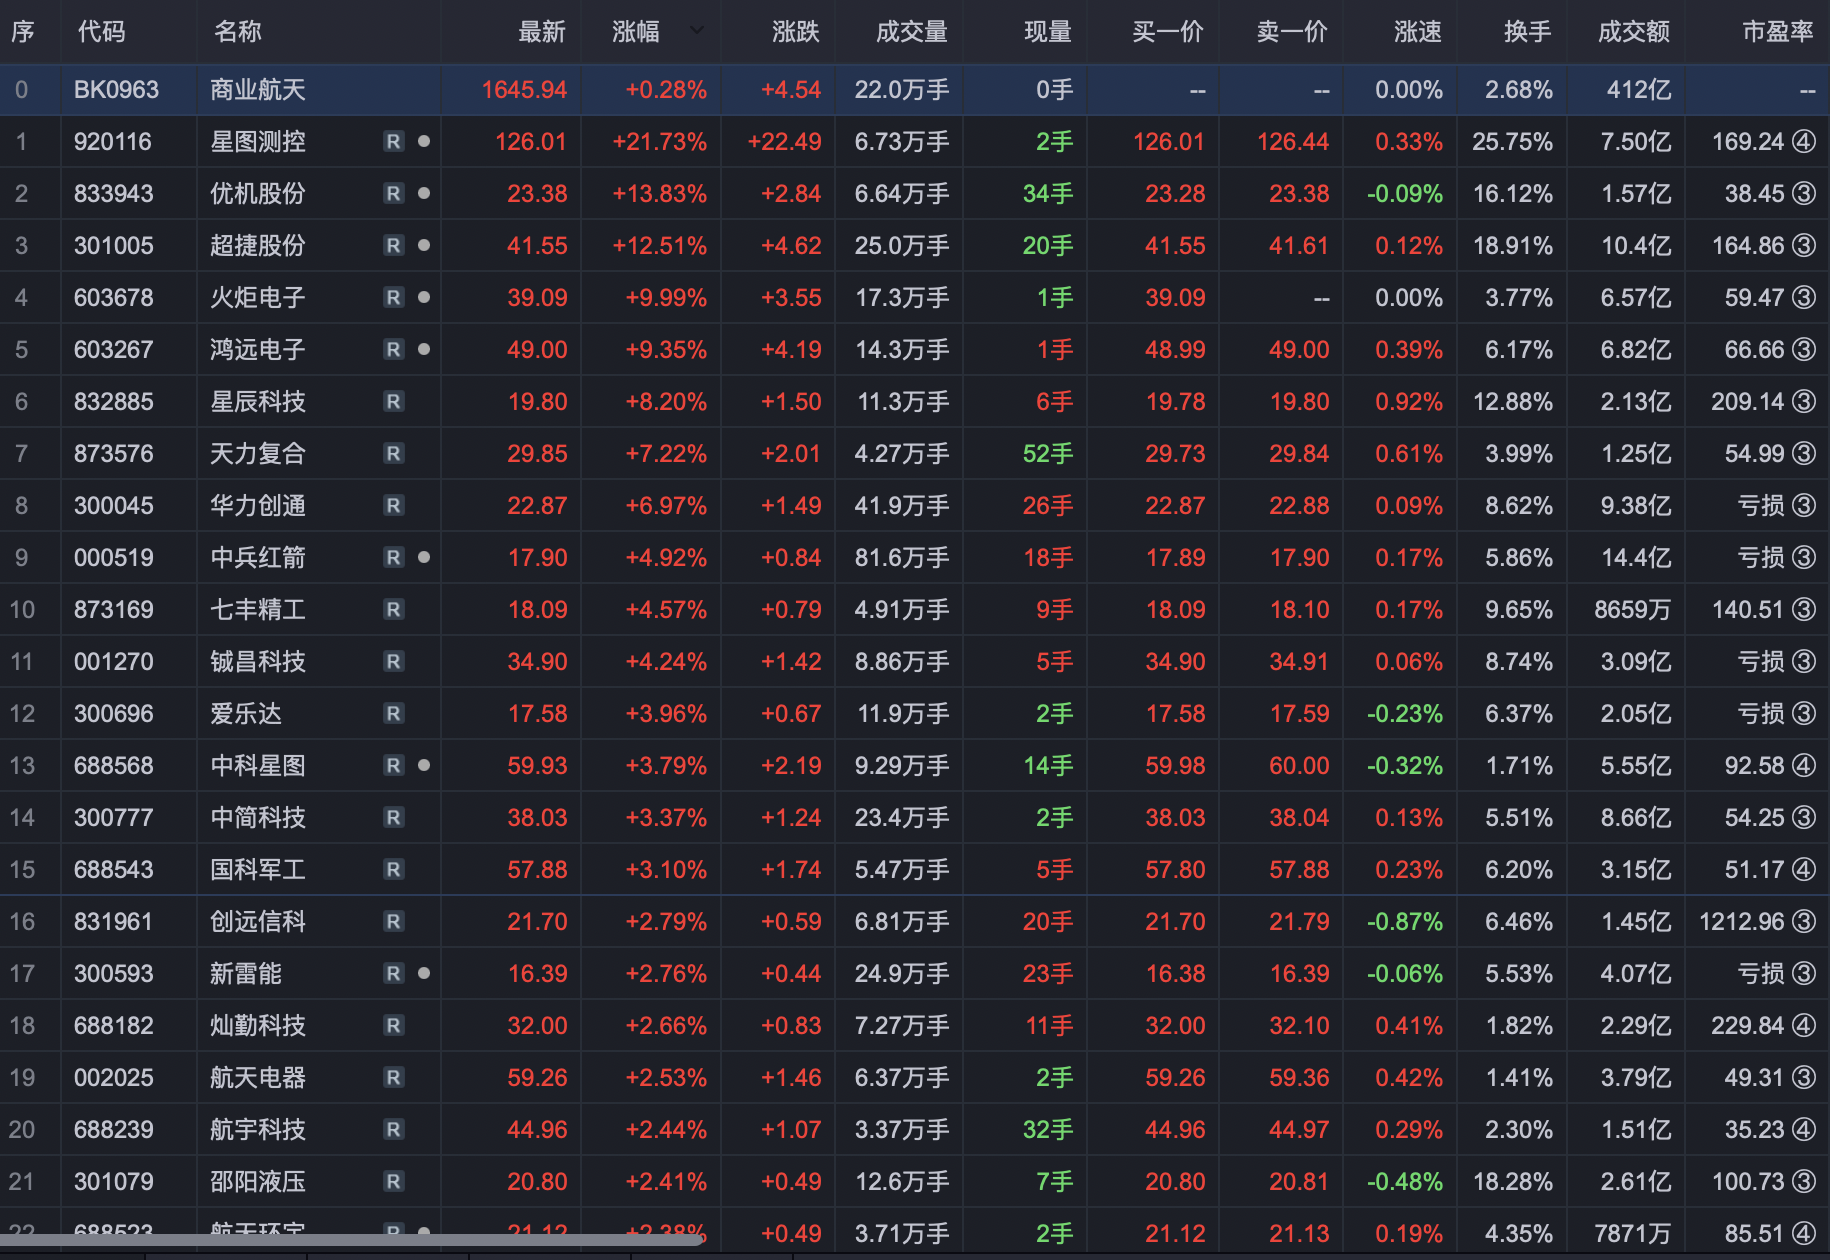The image size is (1830, 1260).
Task: Click the circled 3 icon beside 1212.96
Action: (1804, 922)
